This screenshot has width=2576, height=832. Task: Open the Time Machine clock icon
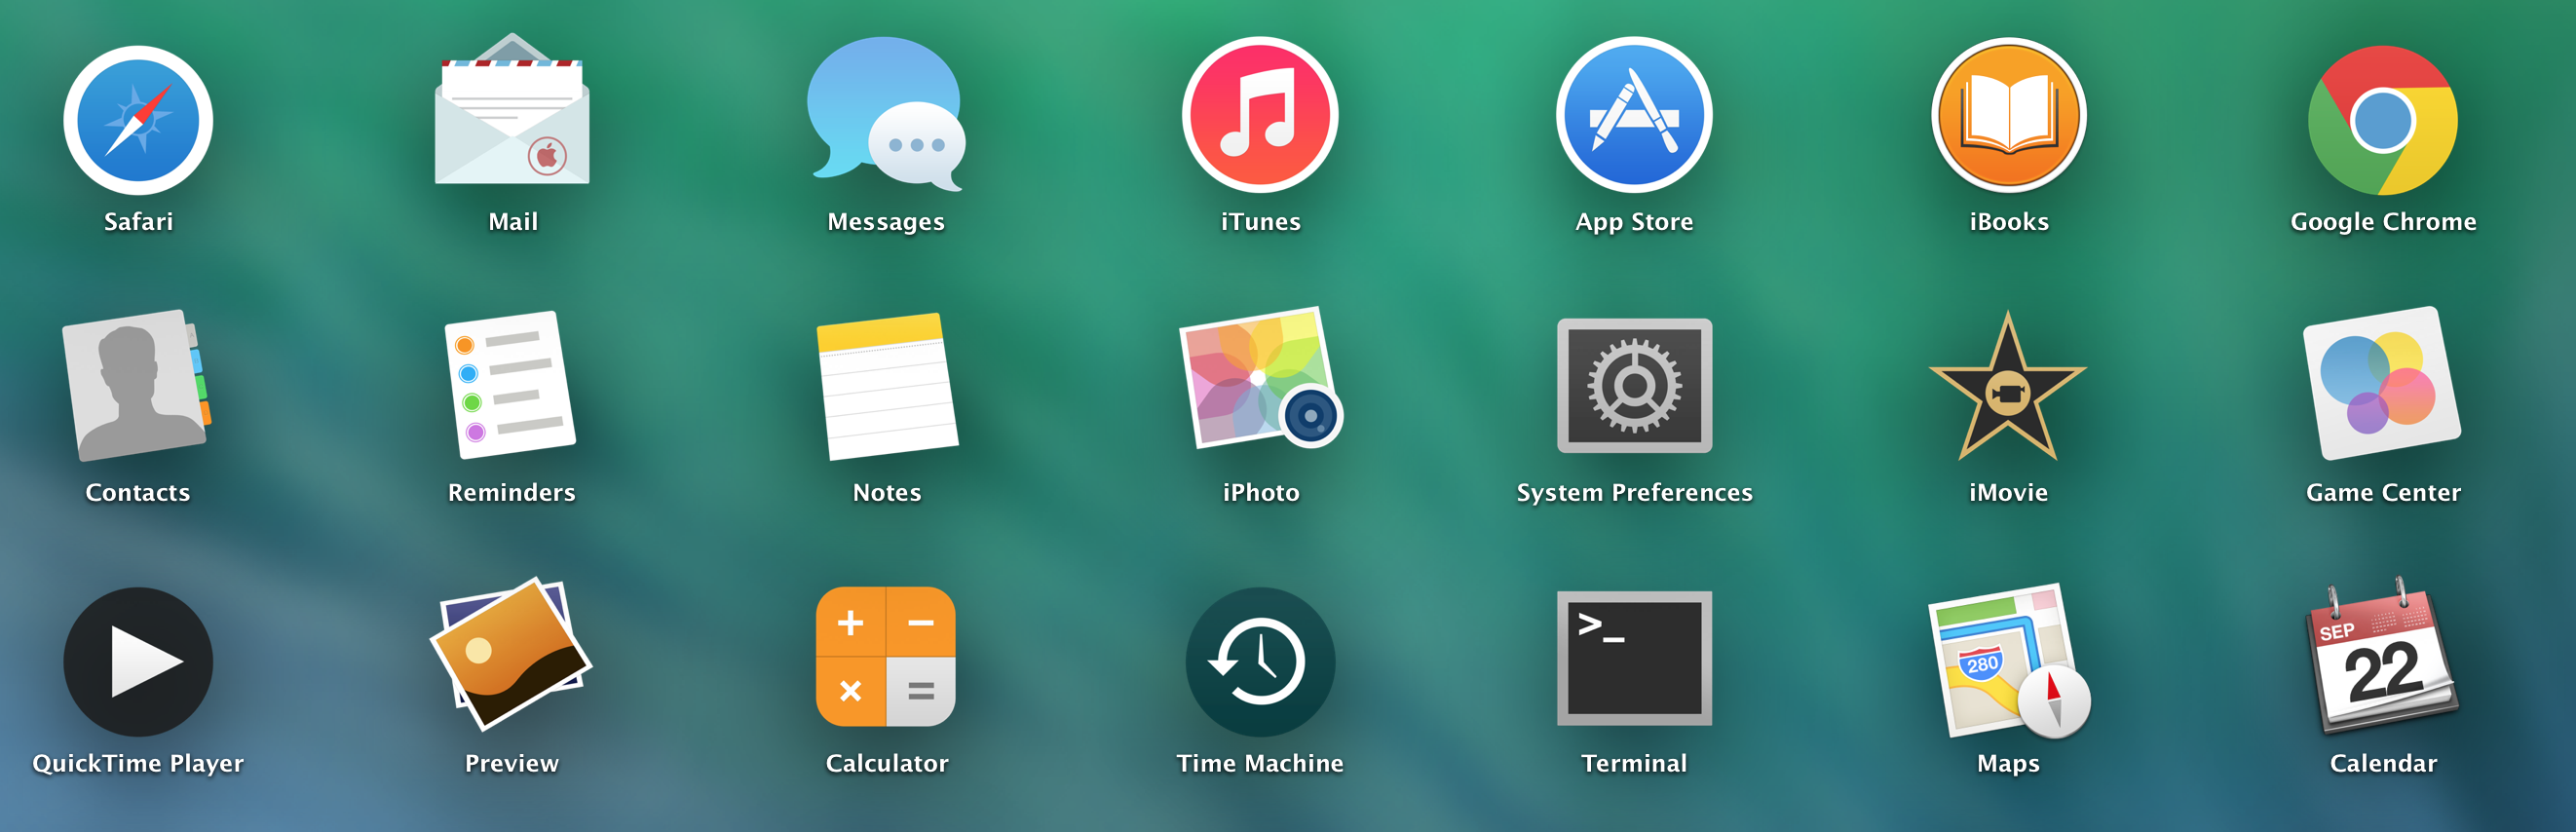pos(1260,662)
